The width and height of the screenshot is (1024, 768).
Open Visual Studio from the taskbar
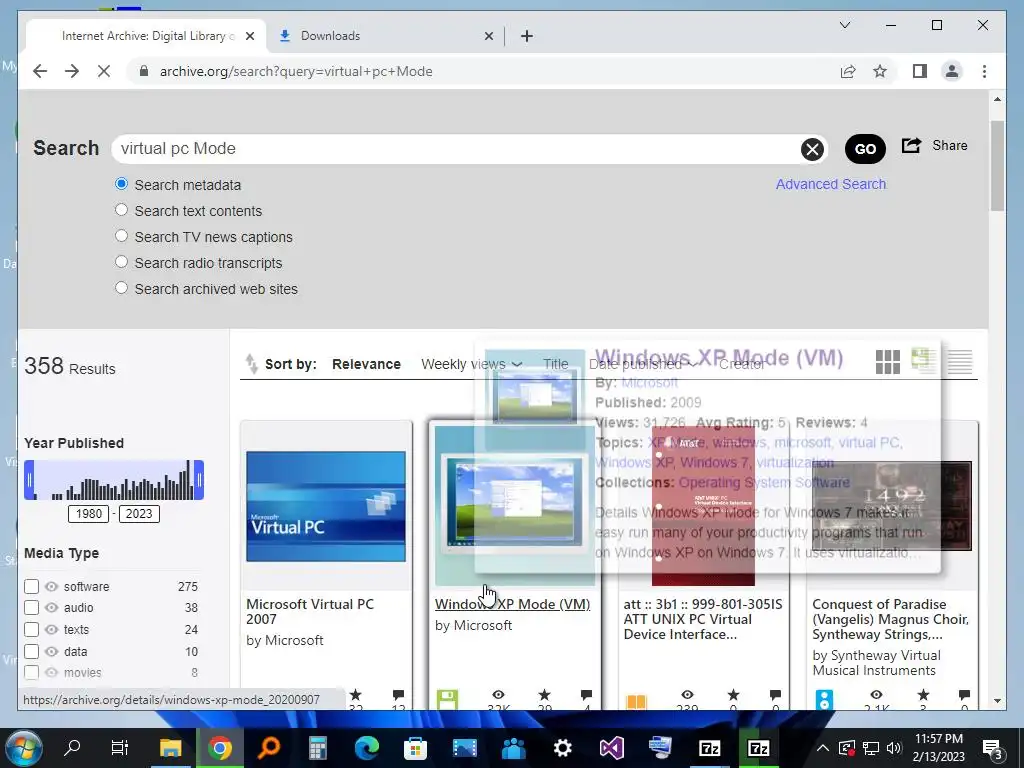pos(611,748)
